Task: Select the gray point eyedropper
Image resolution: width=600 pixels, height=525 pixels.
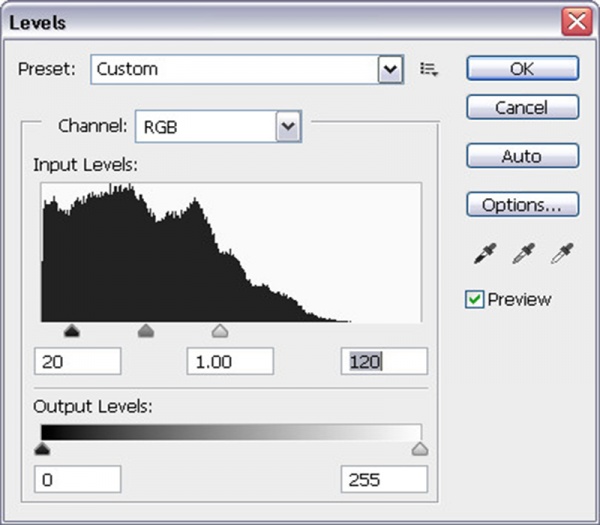Action: [523, 253]
